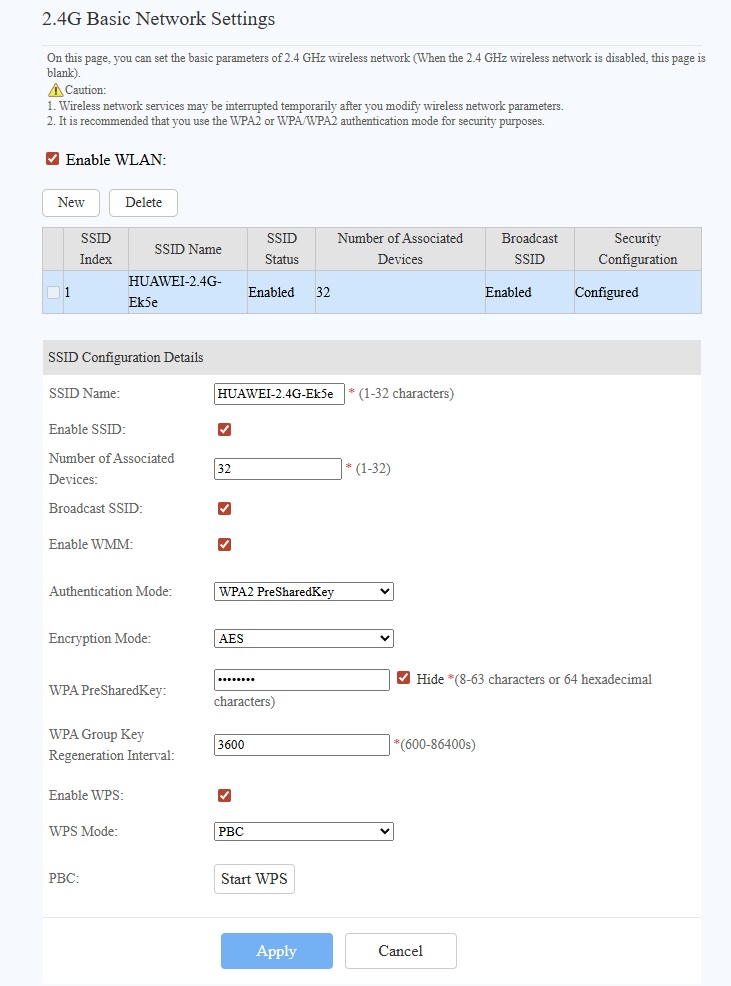Select the SSID index 1 row checkbox
This screenshot has width=731, height=986.
tap(53, 293)
